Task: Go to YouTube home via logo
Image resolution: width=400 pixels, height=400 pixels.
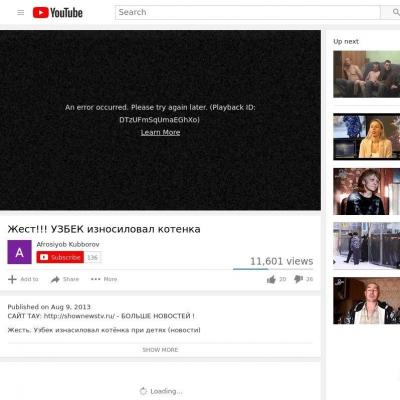Action: click(58, 13)
